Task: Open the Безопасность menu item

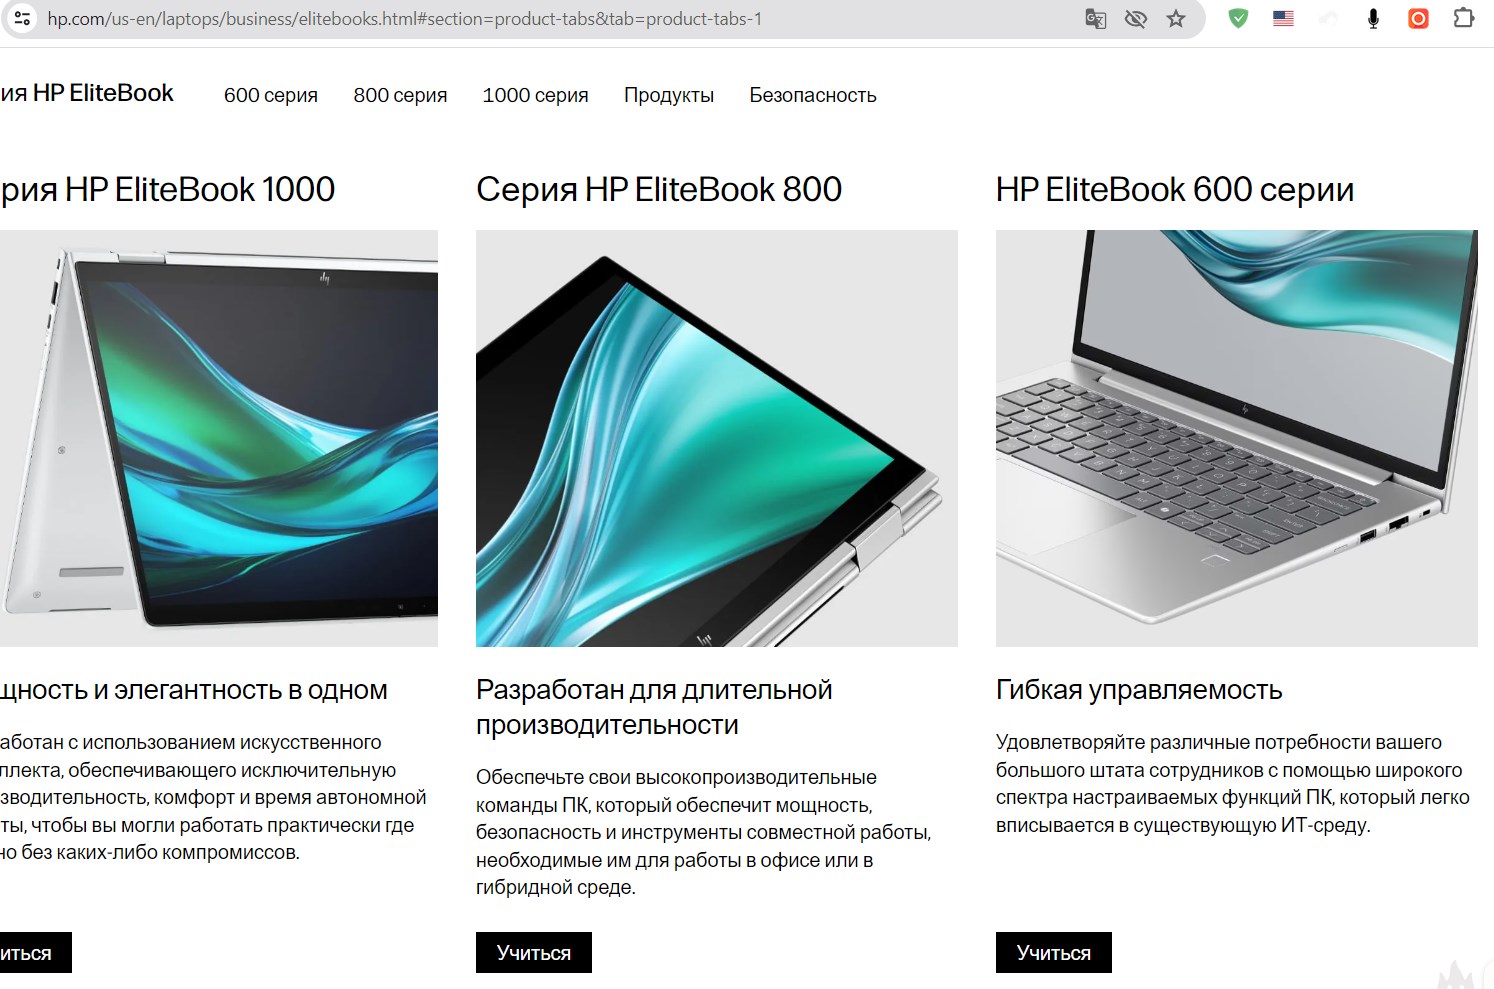Action: click(813, 95)
